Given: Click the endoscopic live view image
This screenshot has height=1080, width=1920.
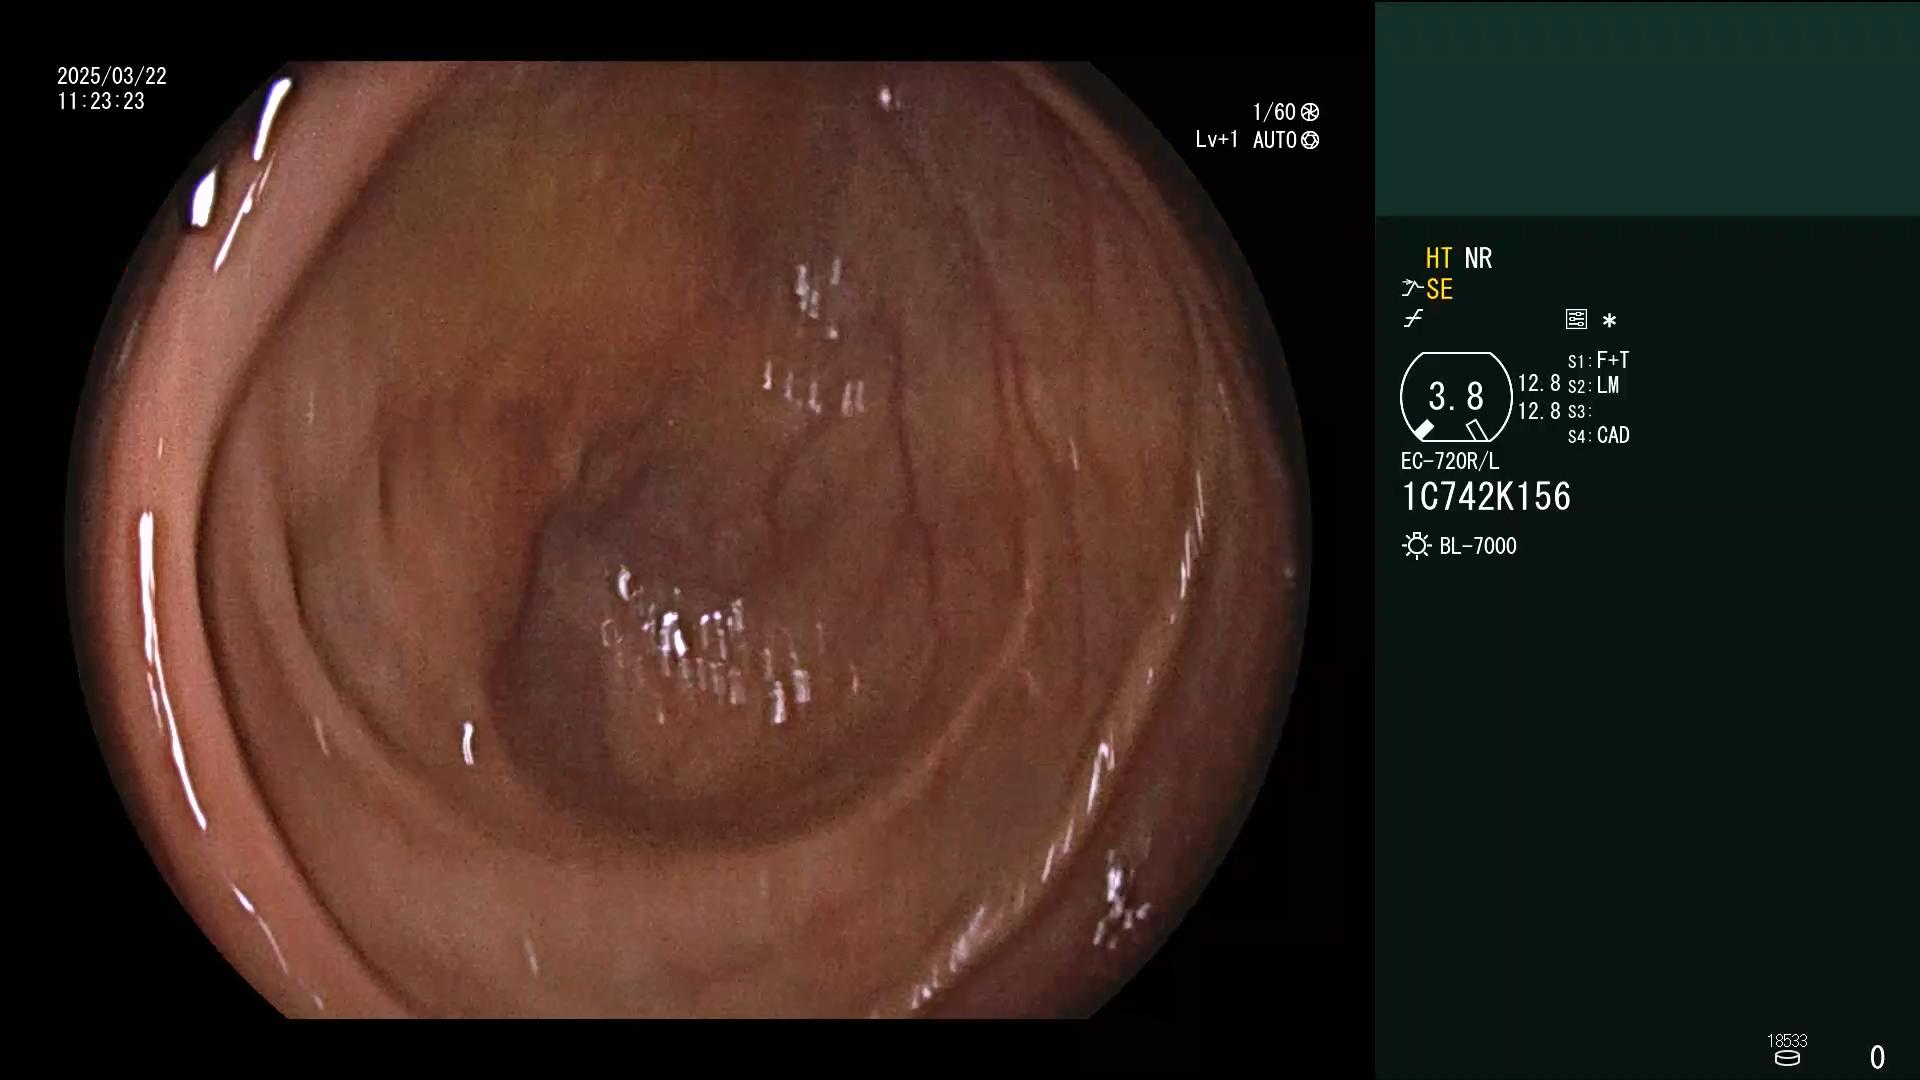Looking at the screenshot, I should coord(688,540).
